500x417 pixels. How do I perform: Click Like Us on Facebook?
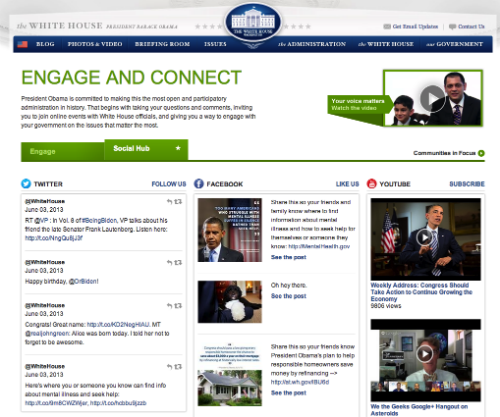(x=347, y=184)
